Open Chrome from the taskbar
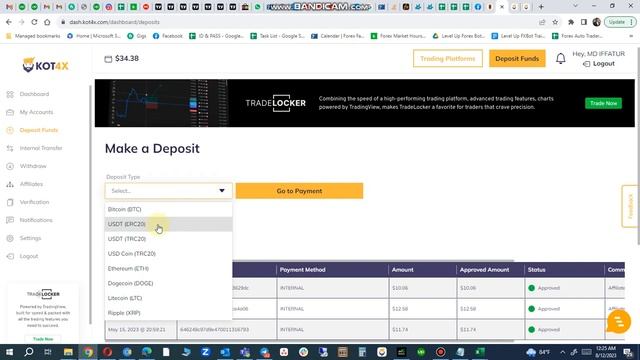This screenshot has width=640, height=360. 88,352
